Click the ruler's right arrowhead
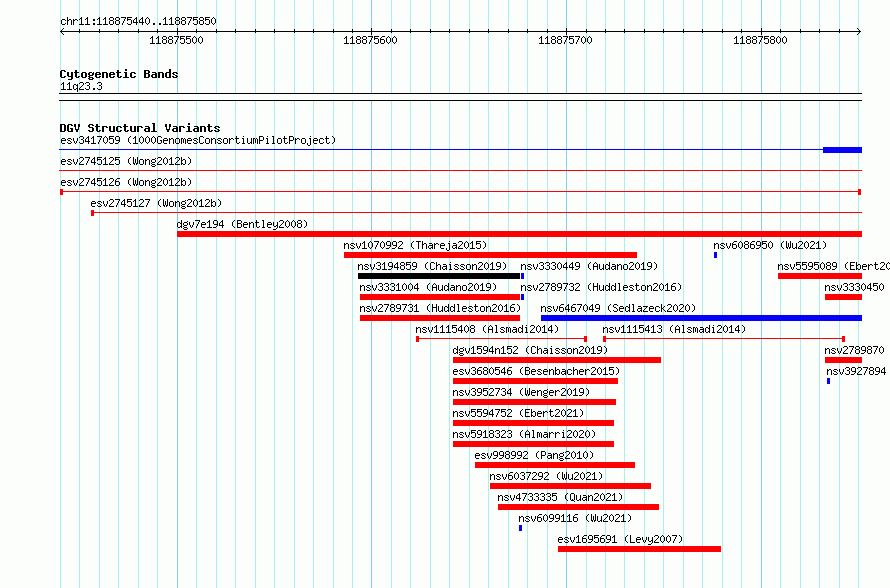The image size is (890, 588). [859, 32]
